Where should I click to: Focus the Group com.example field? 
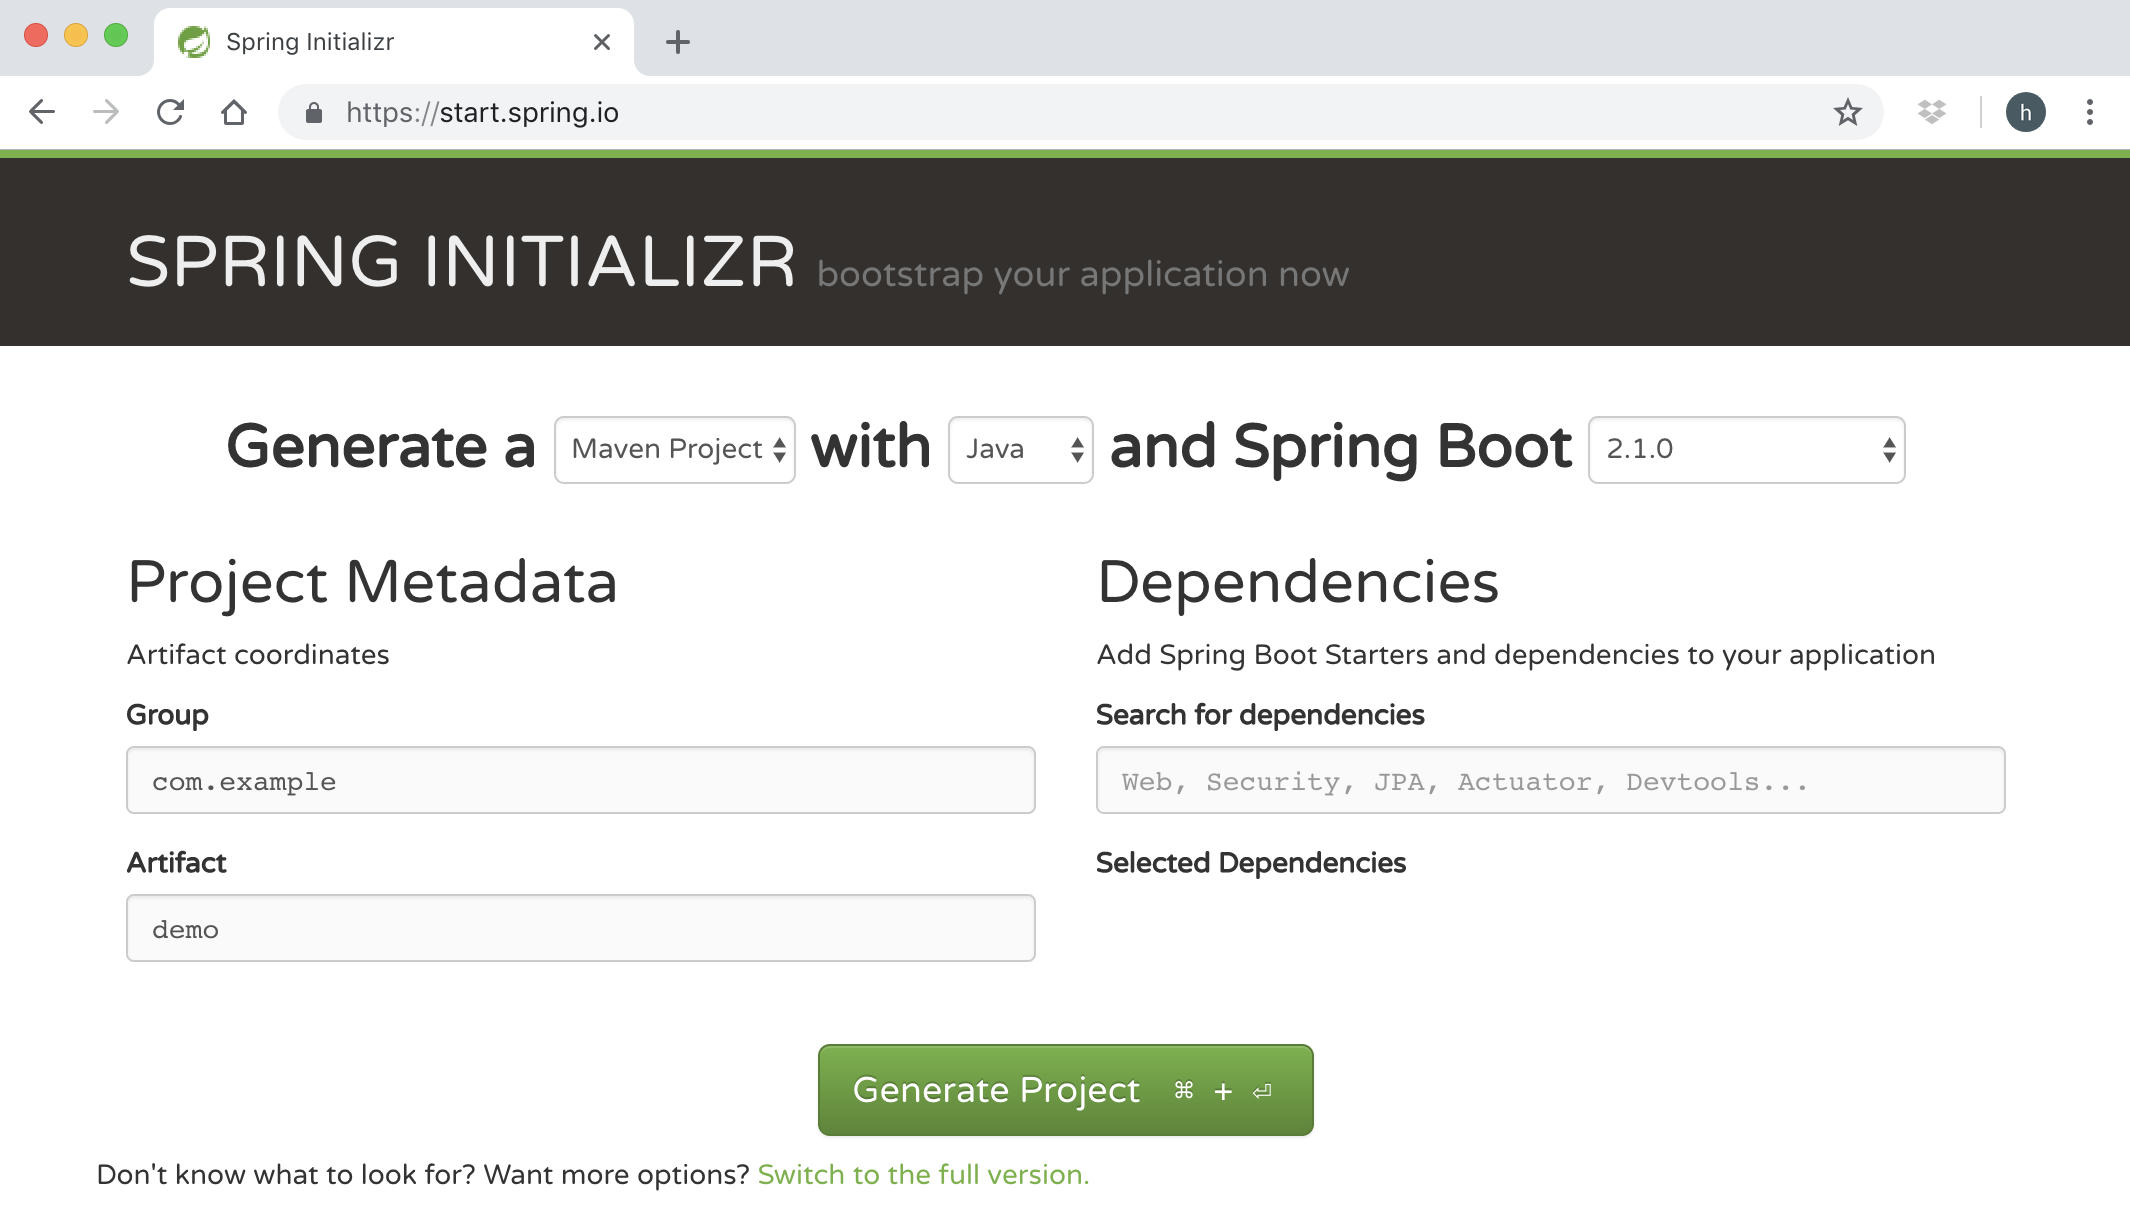coord(580,780)
